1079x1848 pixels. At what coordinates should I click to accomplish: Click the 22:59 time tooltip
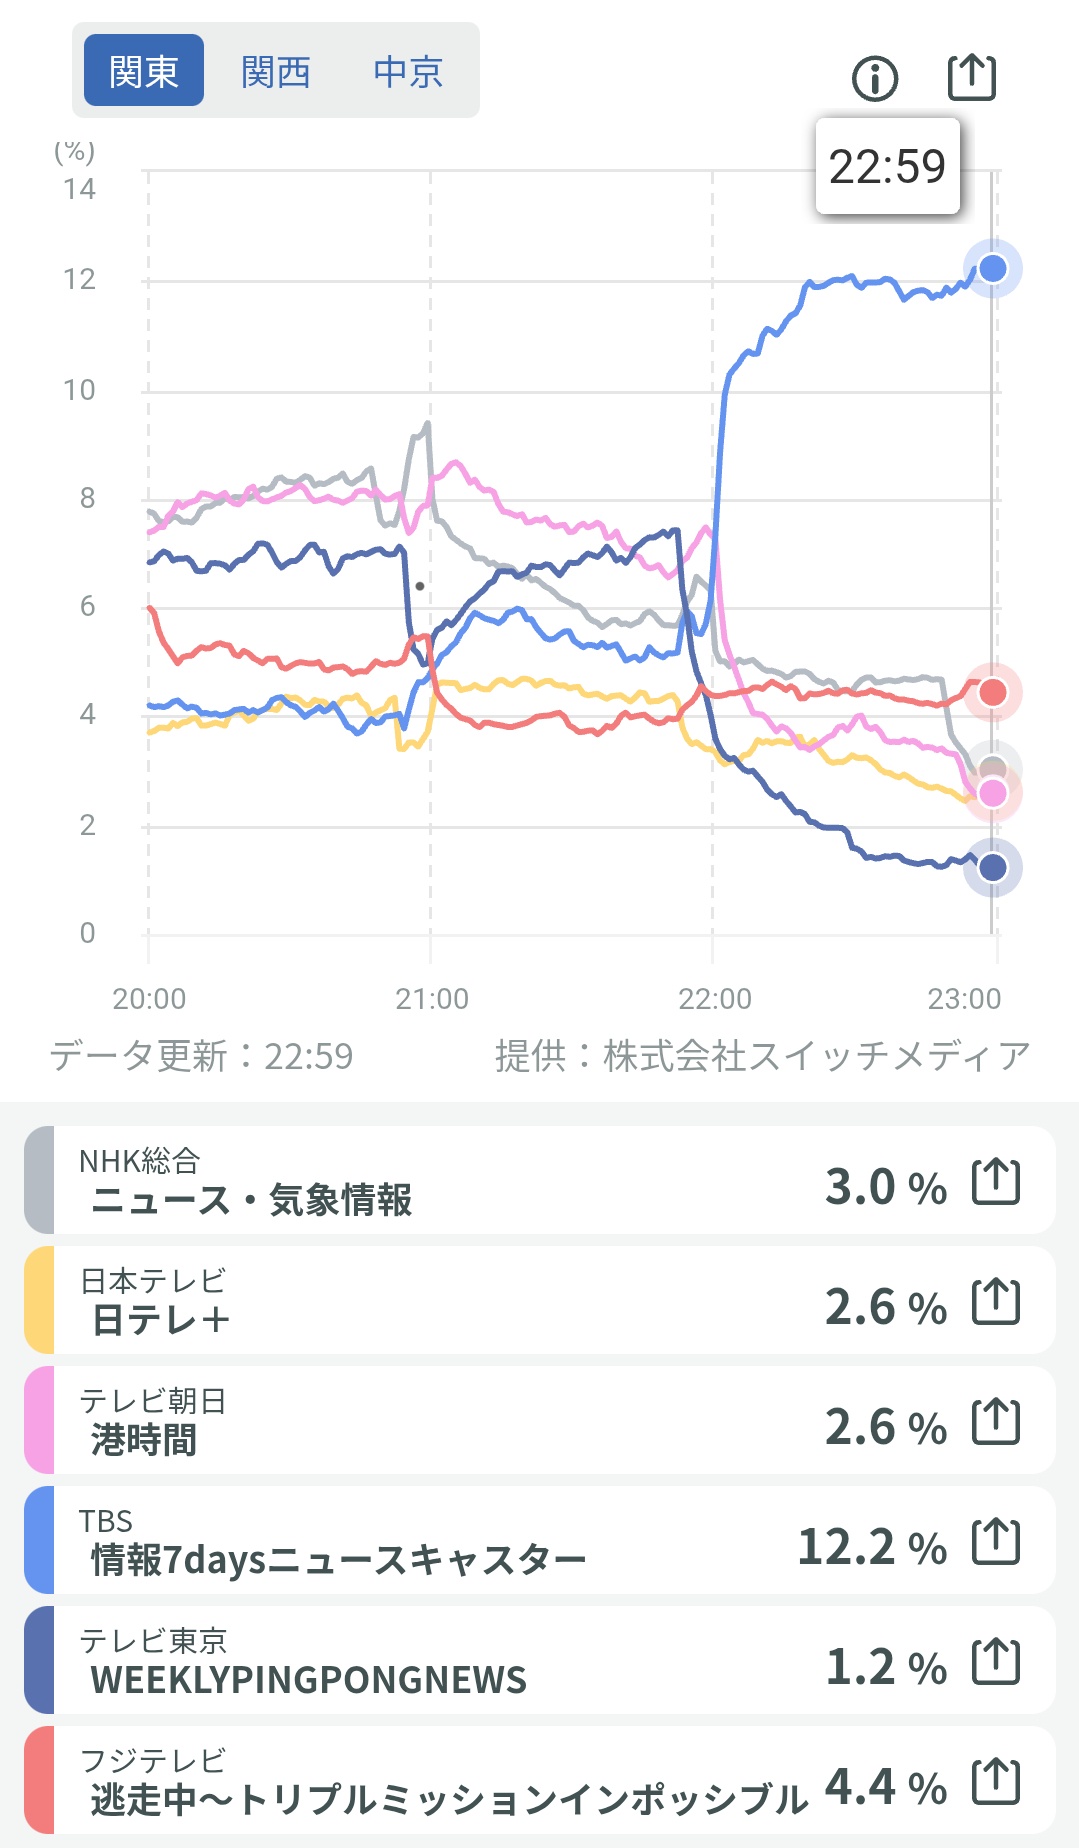tap(887, 167)
